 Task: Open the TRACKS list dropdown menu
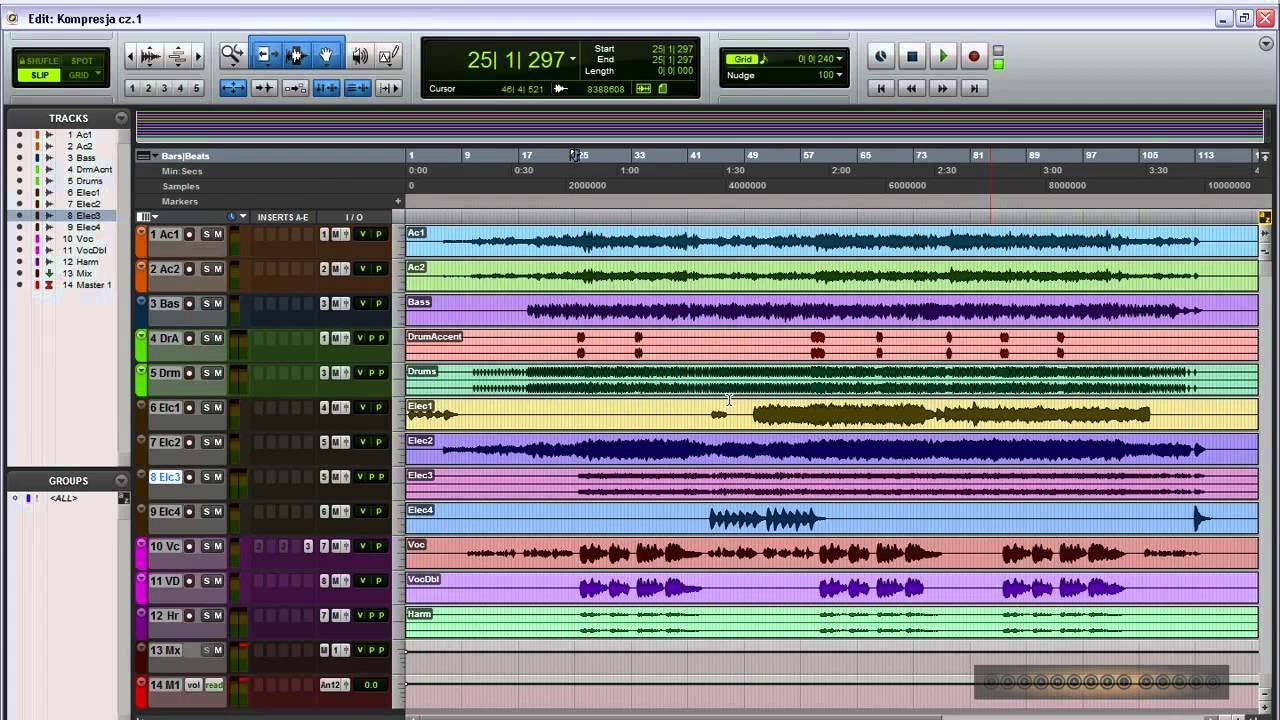tap(121, 118)
